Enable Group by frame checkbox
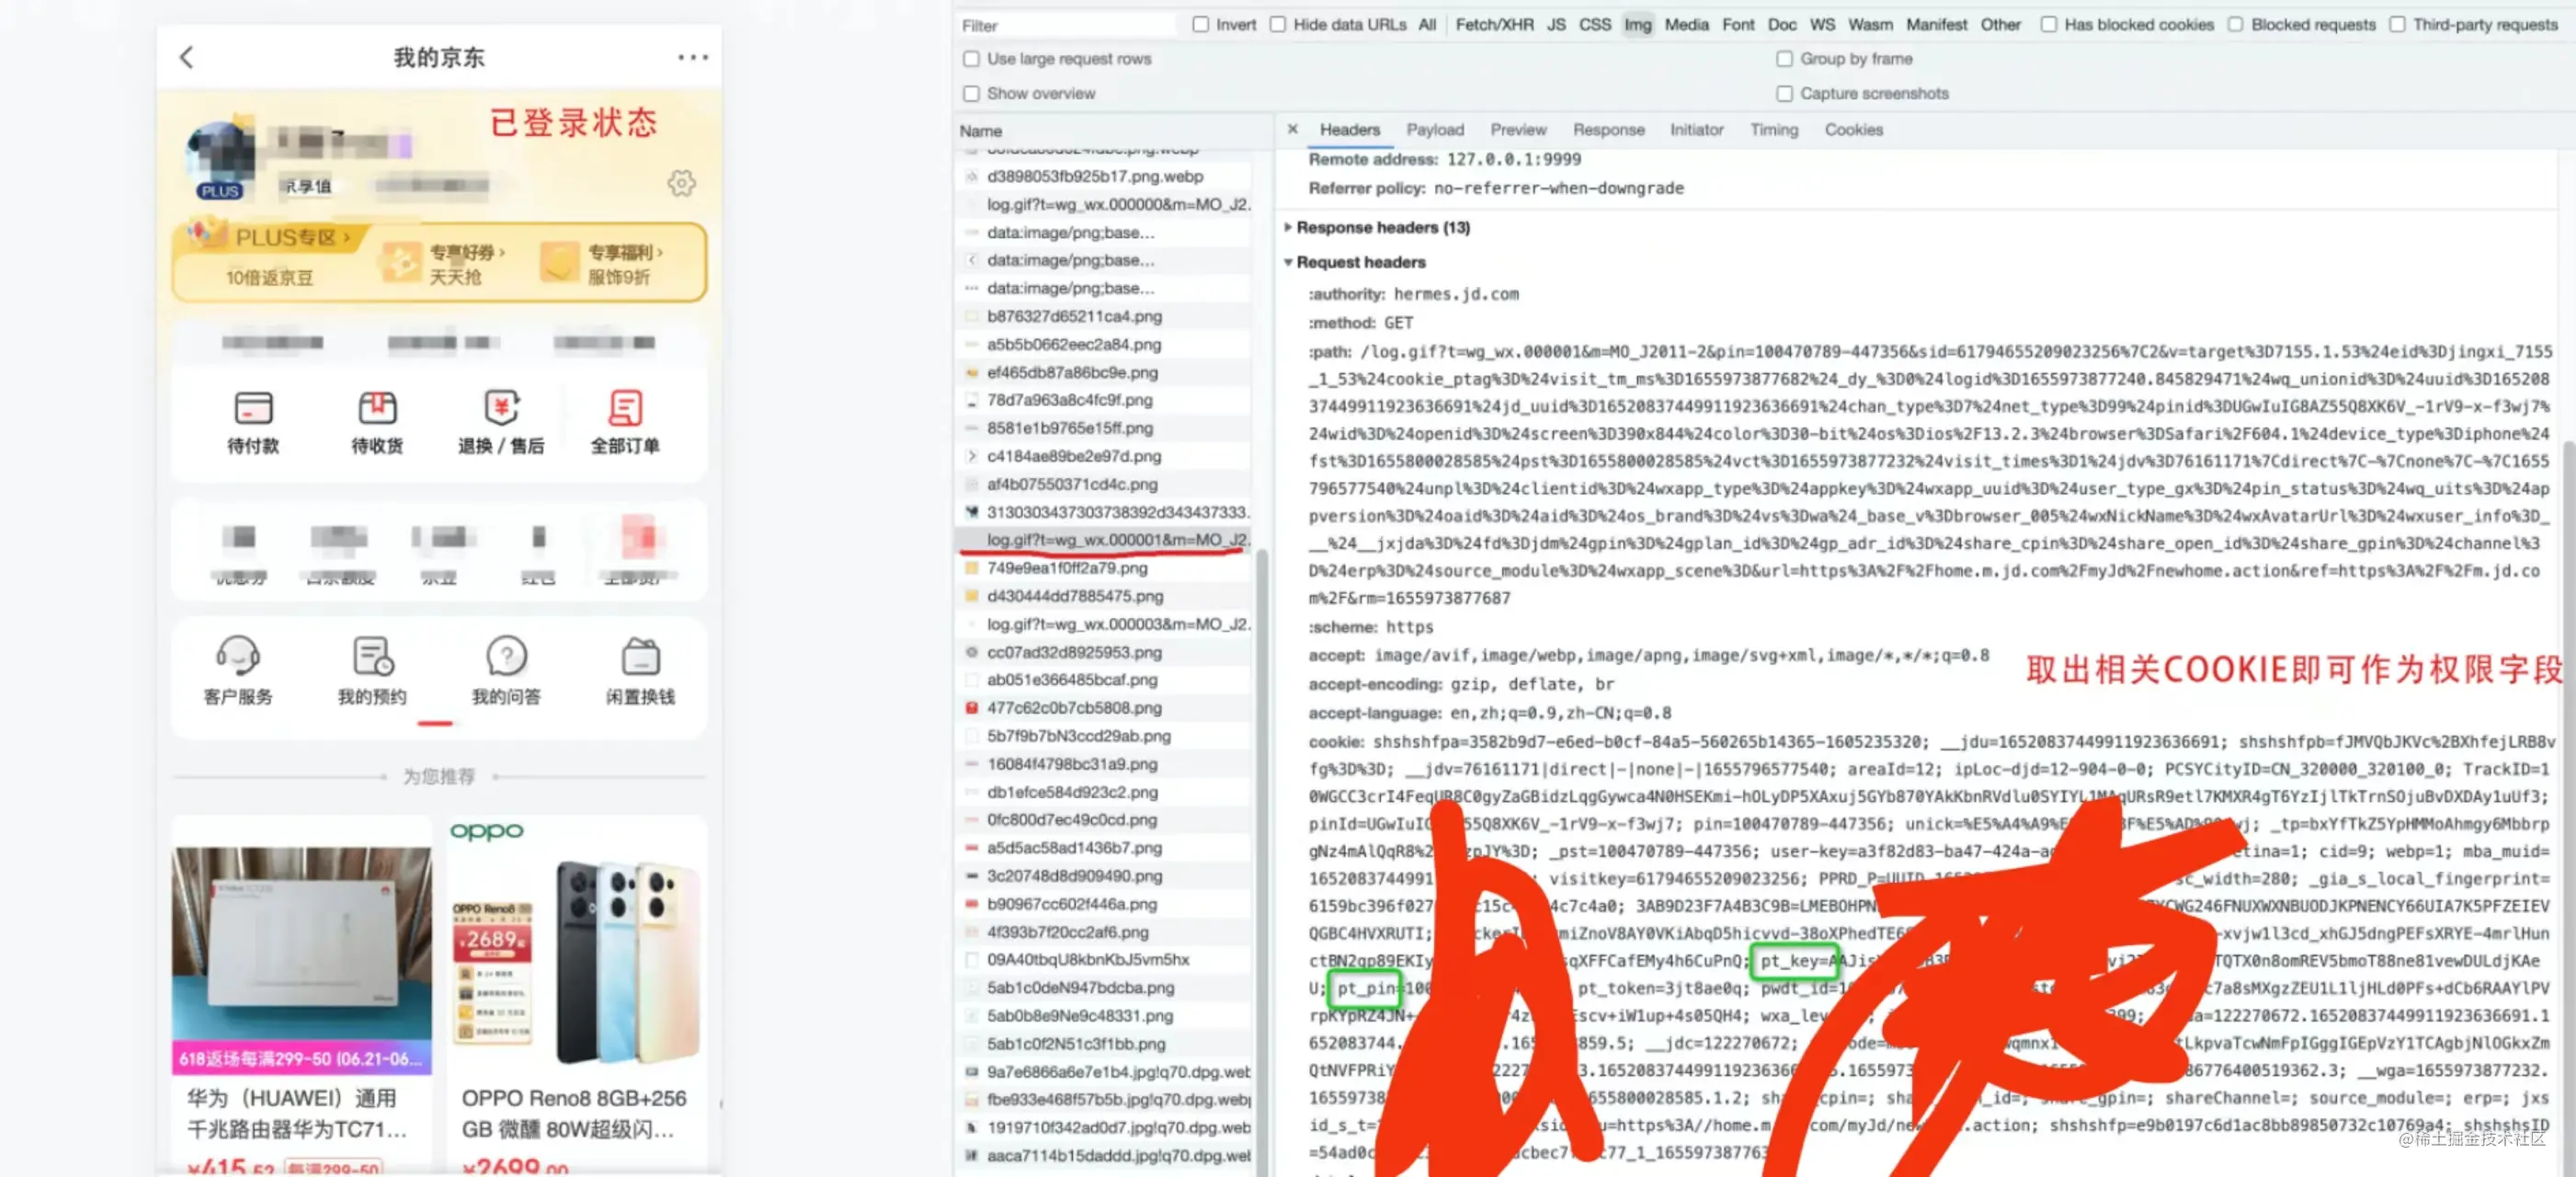This screenshot has width=2576, height=1177. click(x=1784, y=59)
